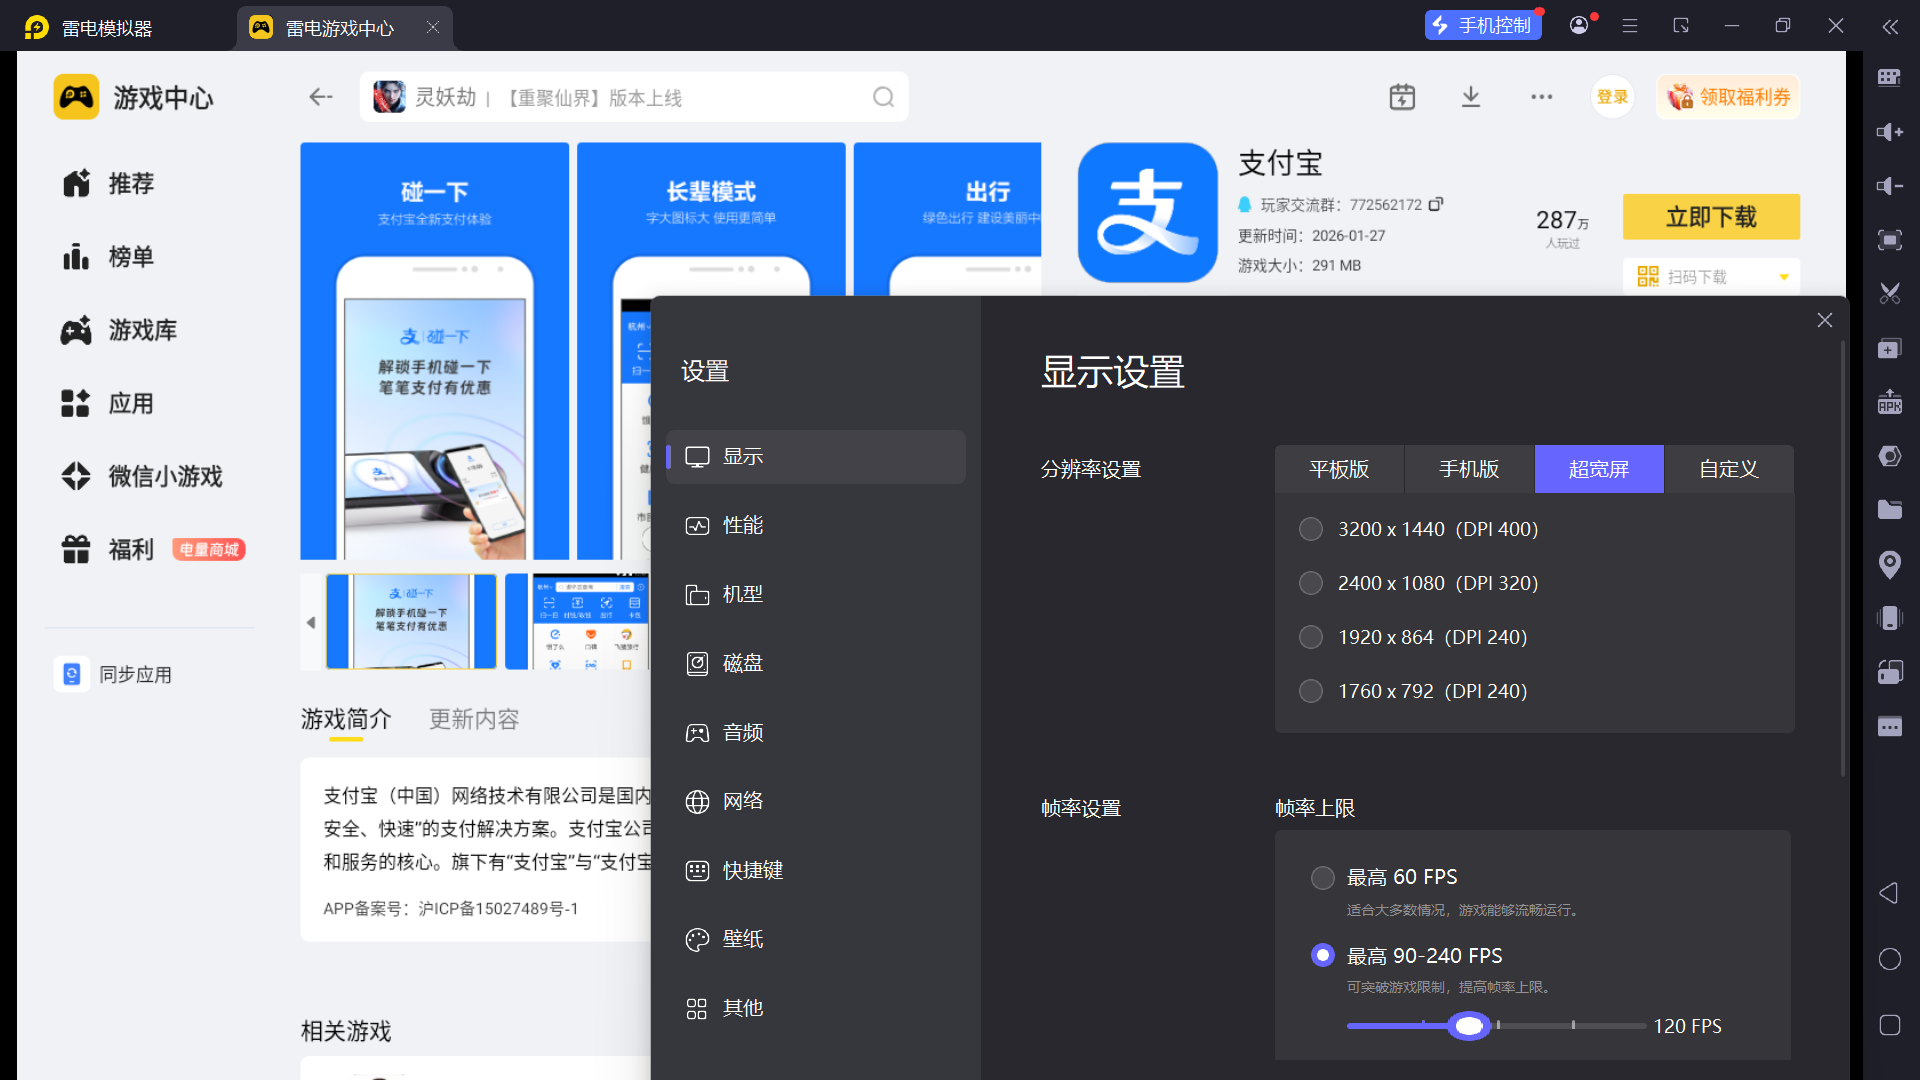Click the search magnifier icon
Screen dimensions: 1920x1080
[x=883, y=97]
